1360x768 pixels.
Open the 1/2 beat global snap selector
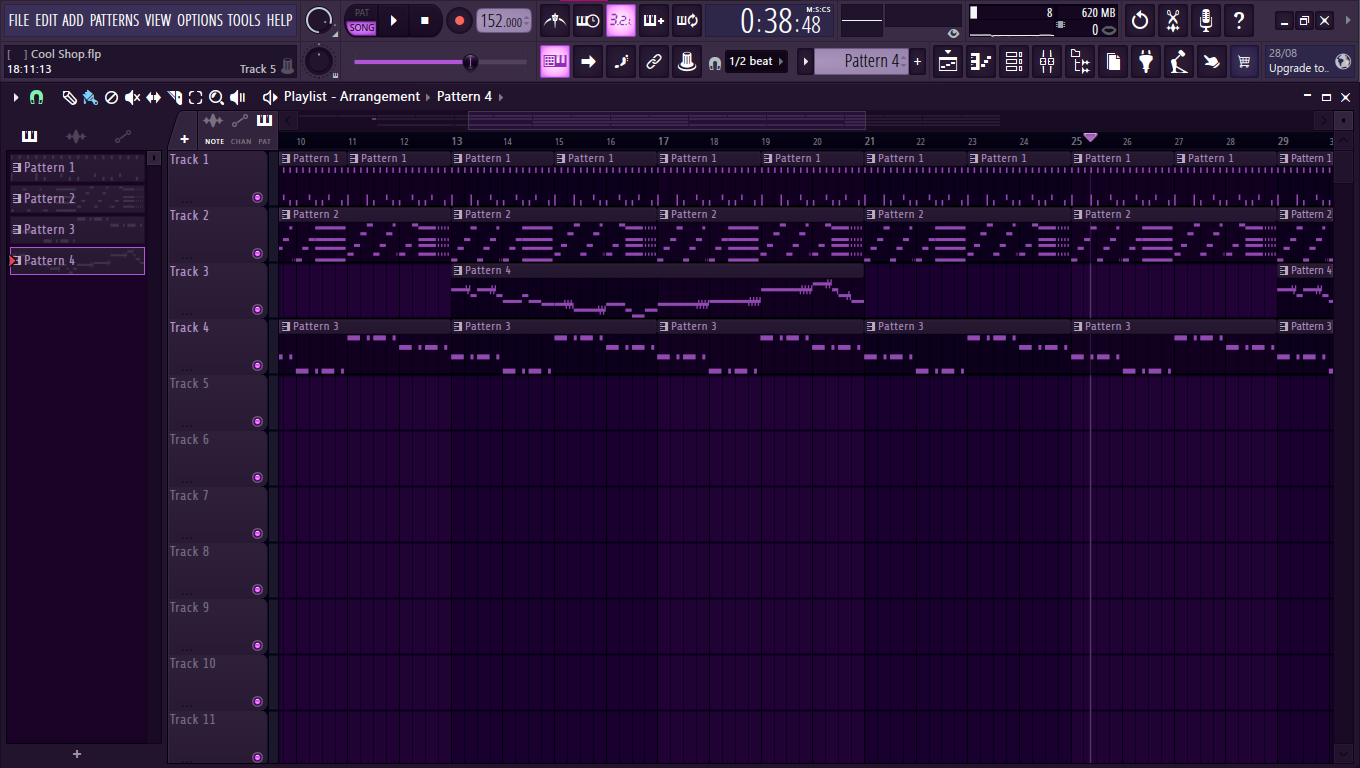pos(757,62)
